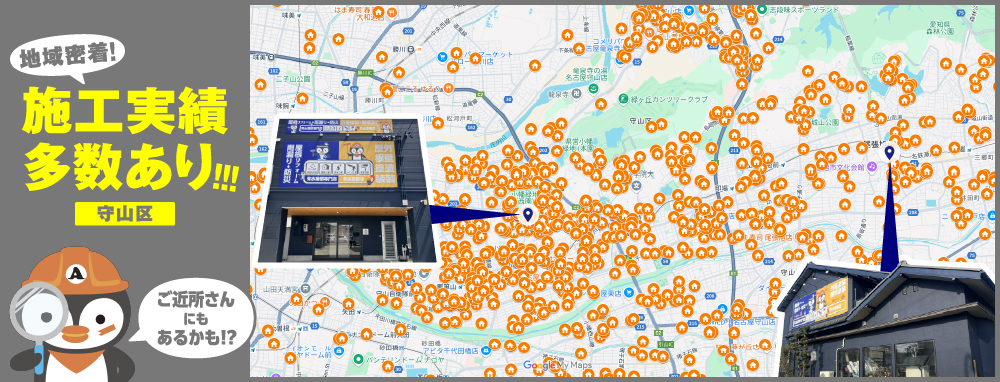This screenshot has height=382, width=1000.
Task: Open the black storefront photo thumbnail
Action: [346, 190]
